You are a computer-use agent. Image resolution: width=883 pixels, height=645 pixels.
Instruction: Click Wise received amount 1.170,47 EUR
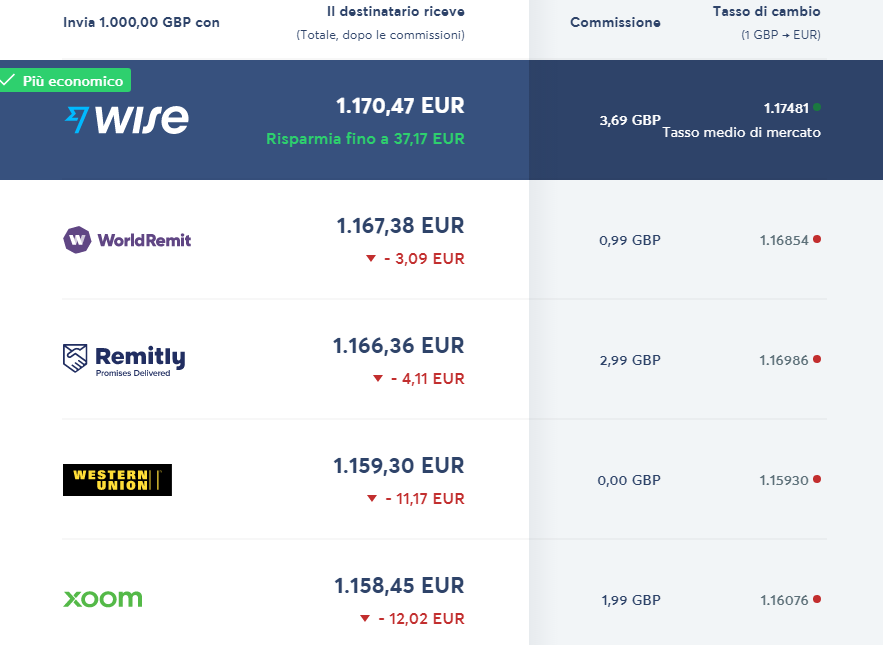(x=400, y=105)
